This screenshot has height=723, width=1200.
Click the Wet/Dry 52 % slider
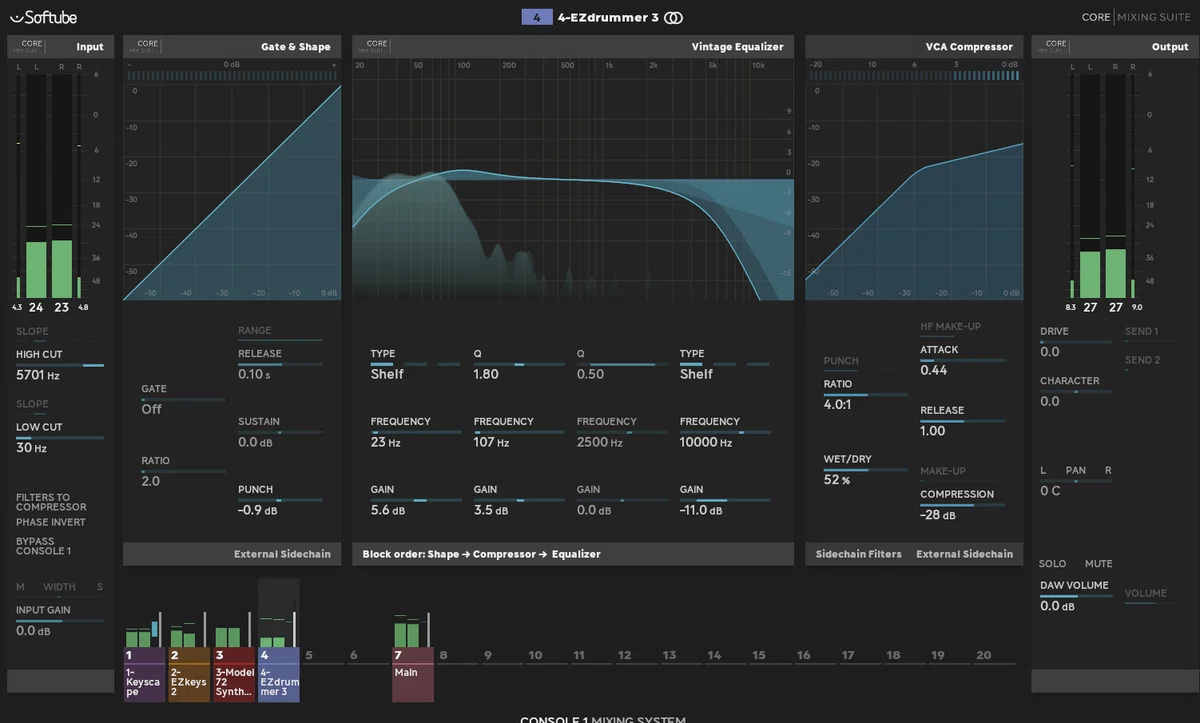[x=866, y=470]
